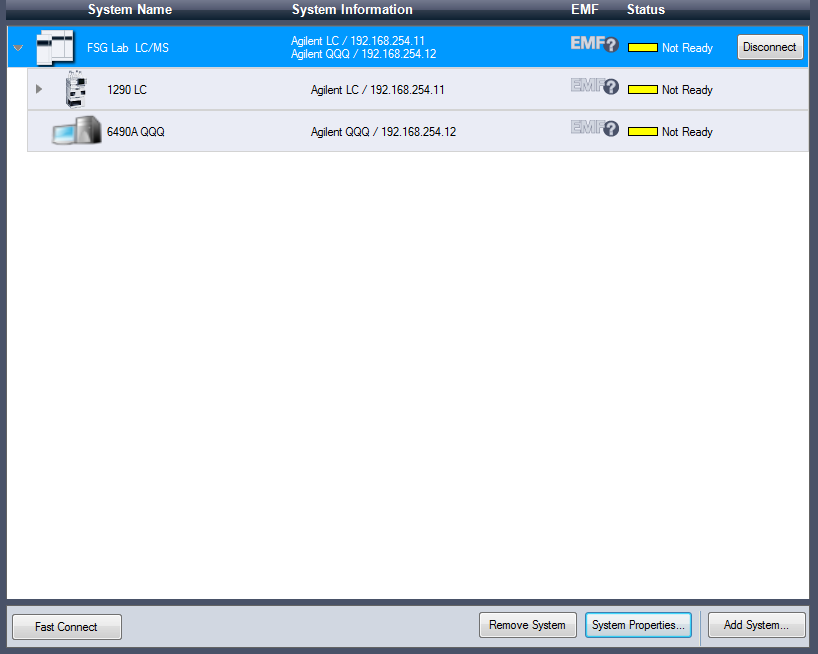Click the 6490A QQQ mass spectrometer icon
The height and width of the screenshot is (654, 818).
(x=76, y=131)
